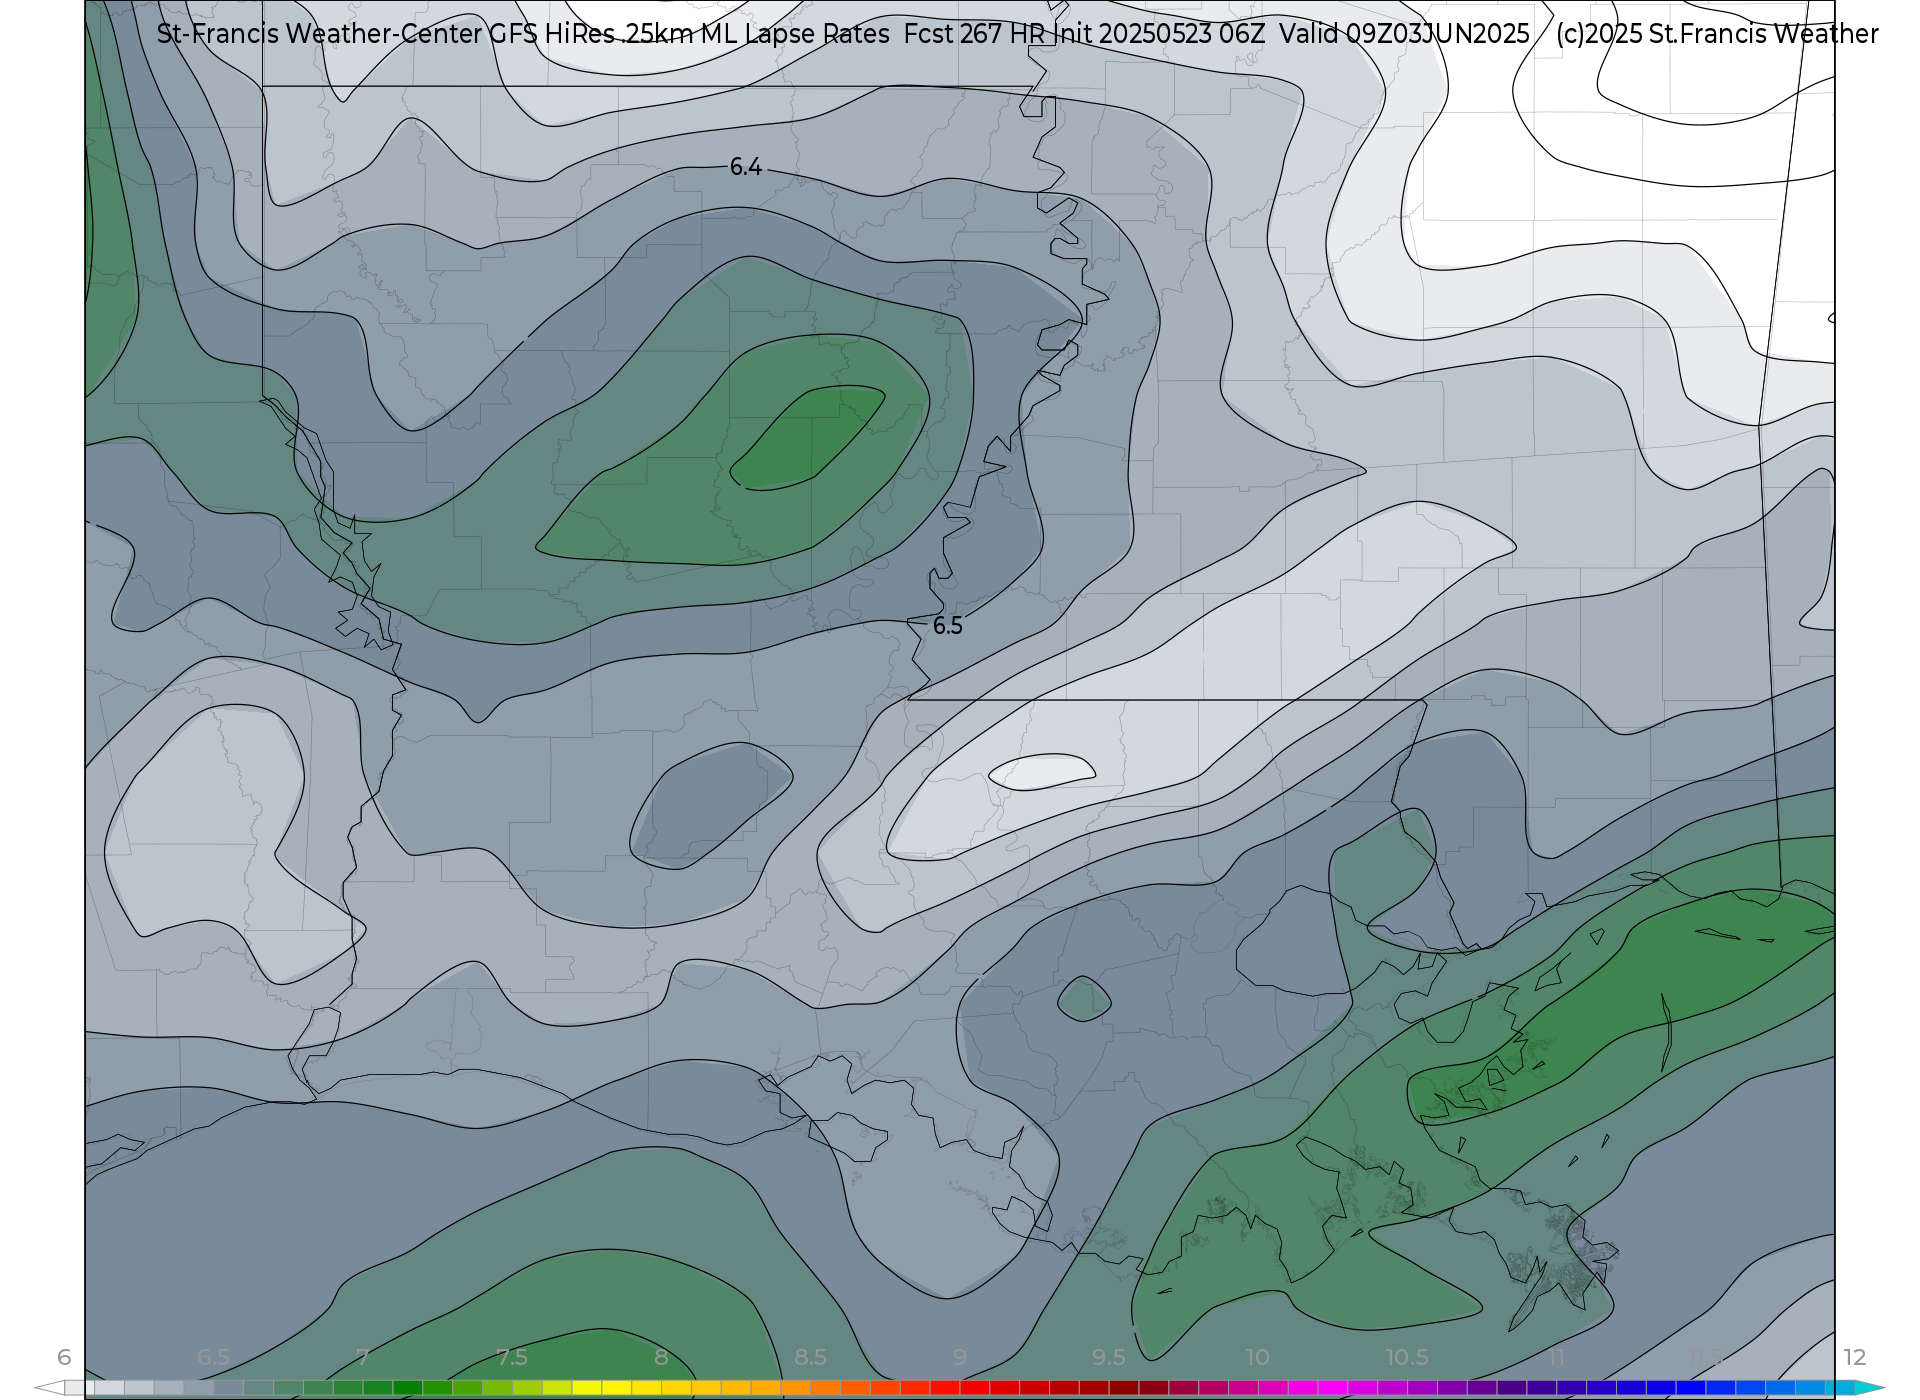The image size is (1920, 1400).
Task: Click the '(c)2025 St.Francis Weather' copyright text
Action: pos(1717,34)
